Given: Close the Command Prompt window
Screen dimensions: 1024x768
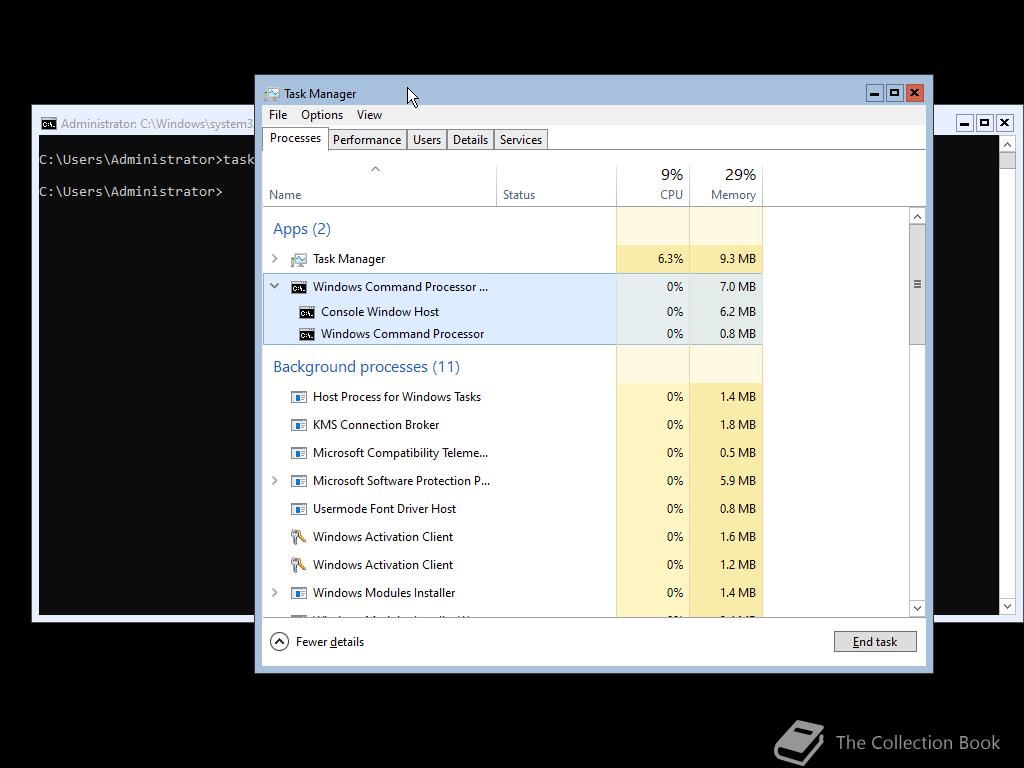Looking at the screenshot, I should point(1004,123).
